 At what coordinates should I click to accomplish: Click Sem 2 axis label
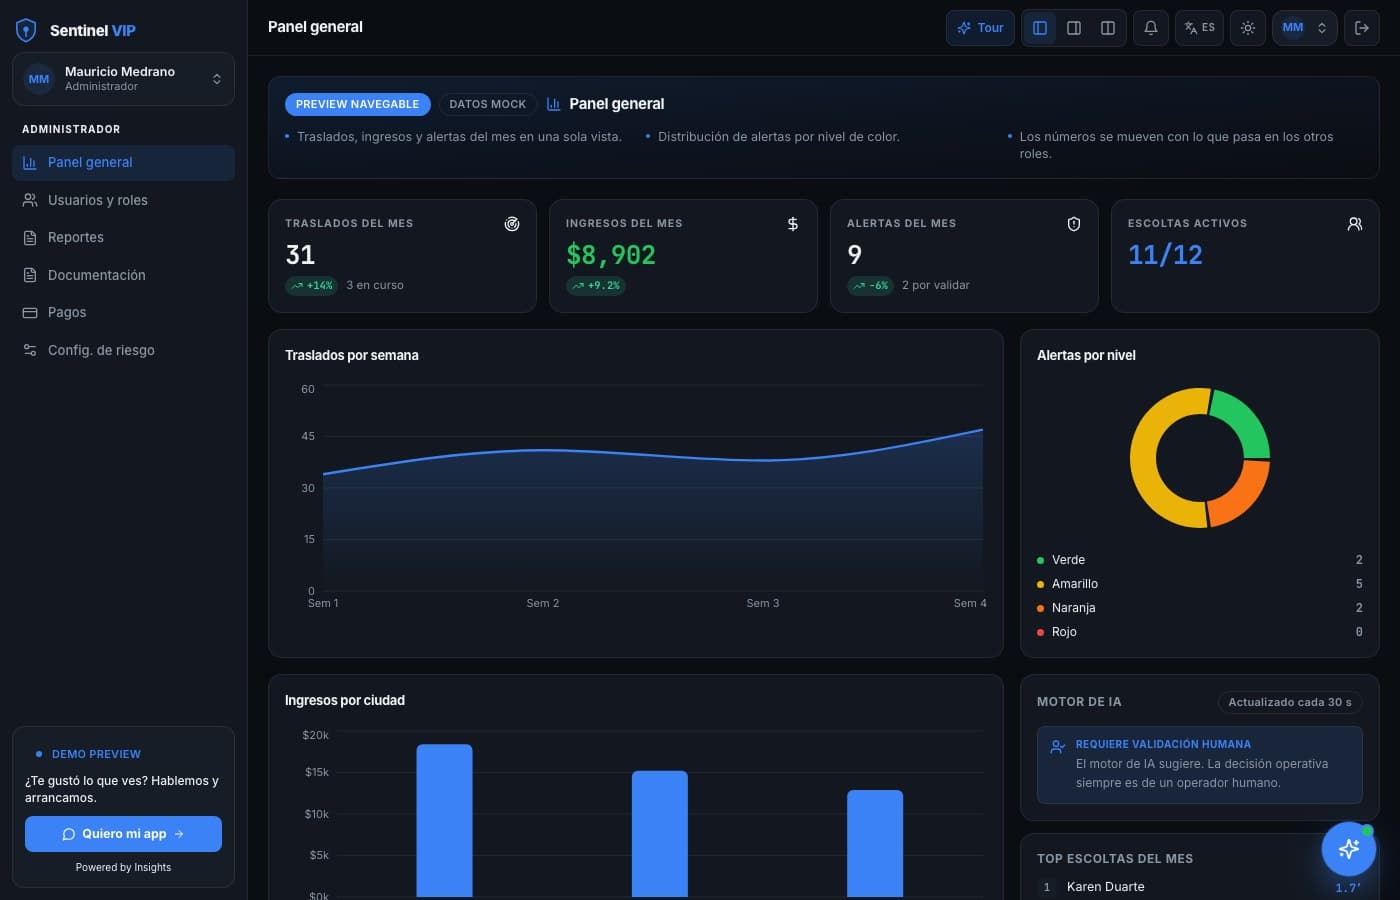[543, 604]
